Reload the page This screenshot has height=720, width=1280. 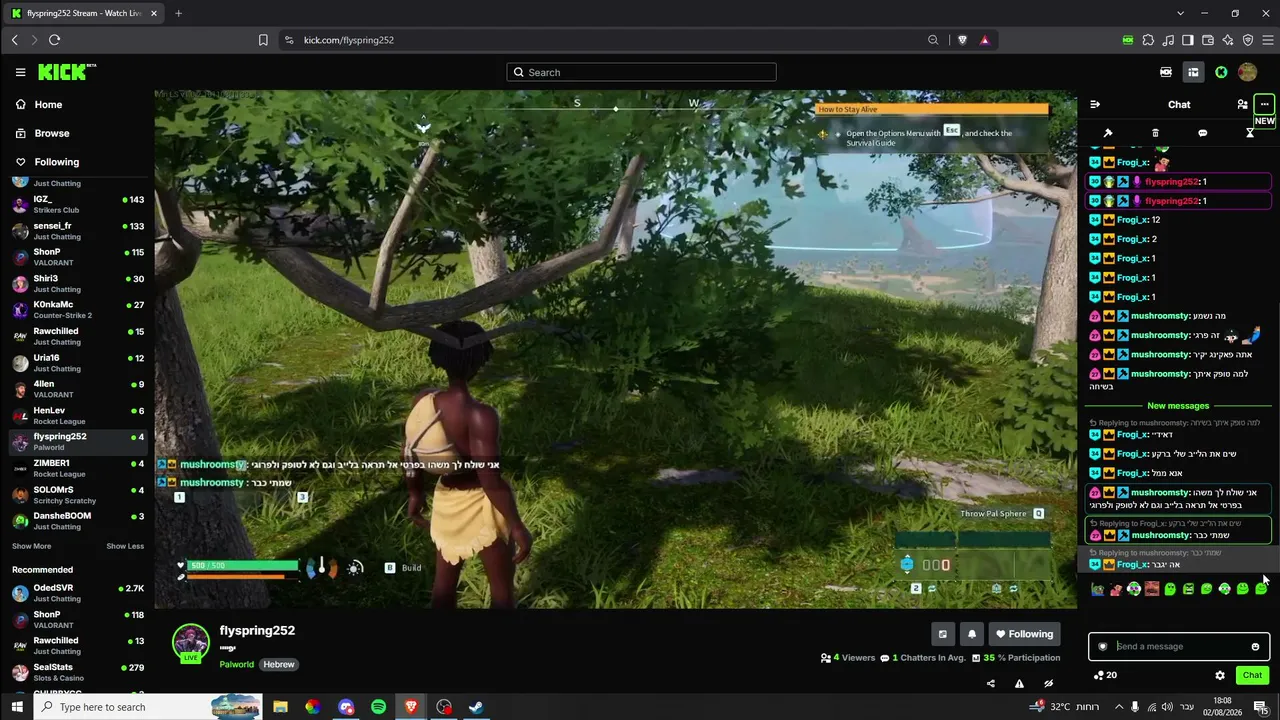point(54,40)
